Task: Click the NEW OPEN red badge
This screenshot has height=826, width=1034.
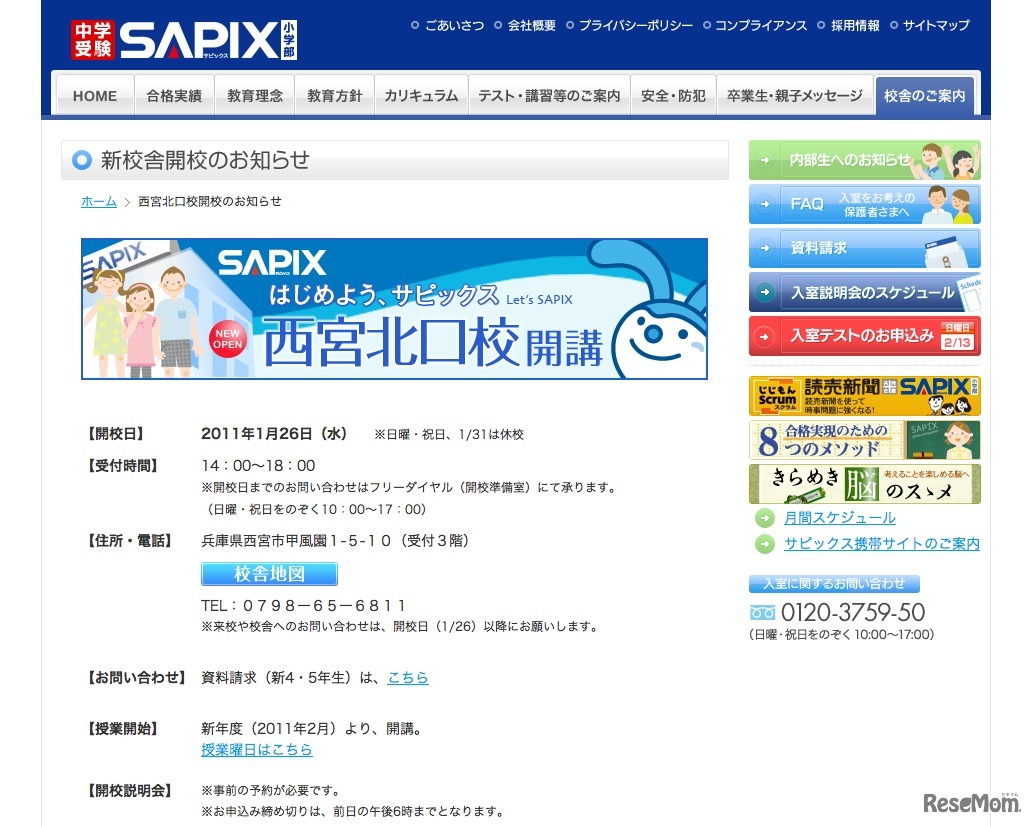Action: pyautogui.click(x=228, y=339)
